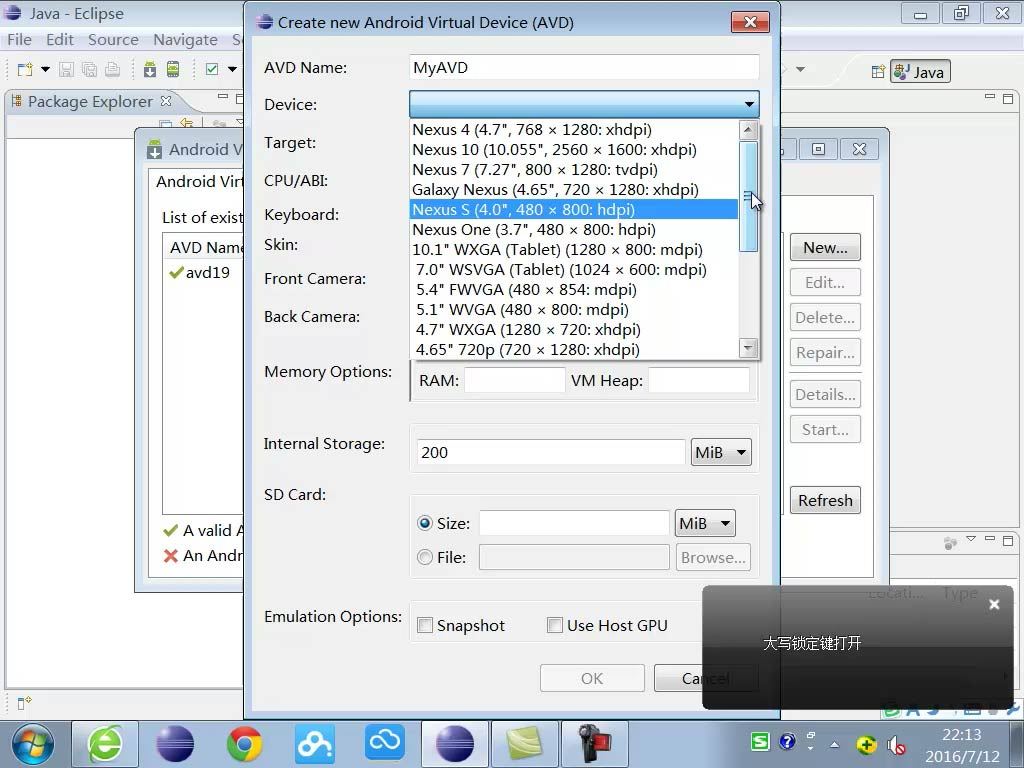Open the first Eclipse taskbar icon
Image resolution: width=1024 pixels, height=768 pixels.
174,744
